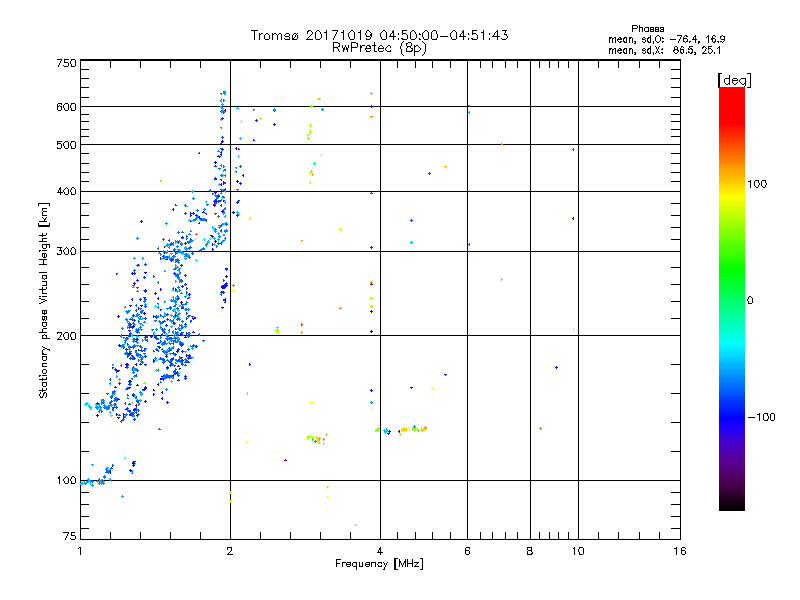Click the '[deg]' colorbar unit label
The height and width of the screenshot is (600, 800).
pyautogui.click(x=734, y=80)
